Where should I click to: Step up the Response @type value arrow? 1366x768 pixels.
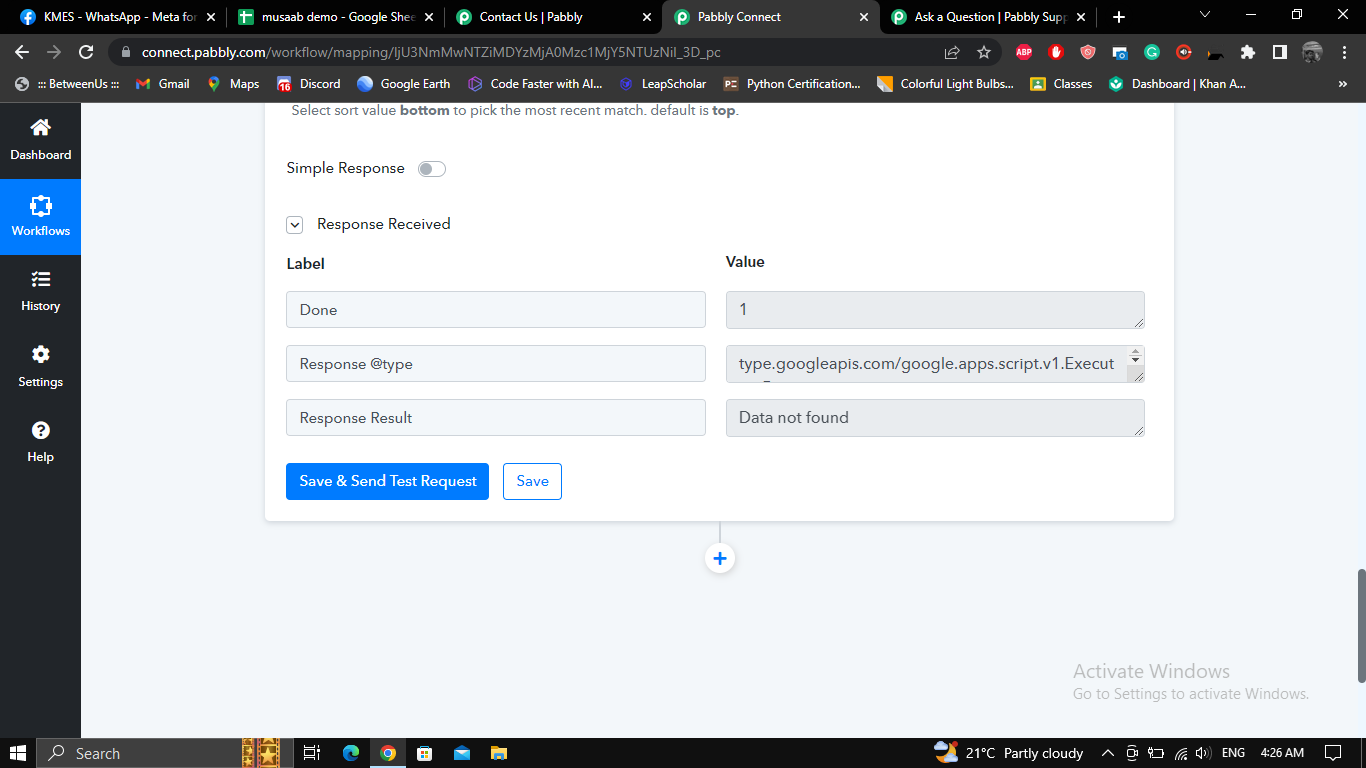[x=1135, y=353]
